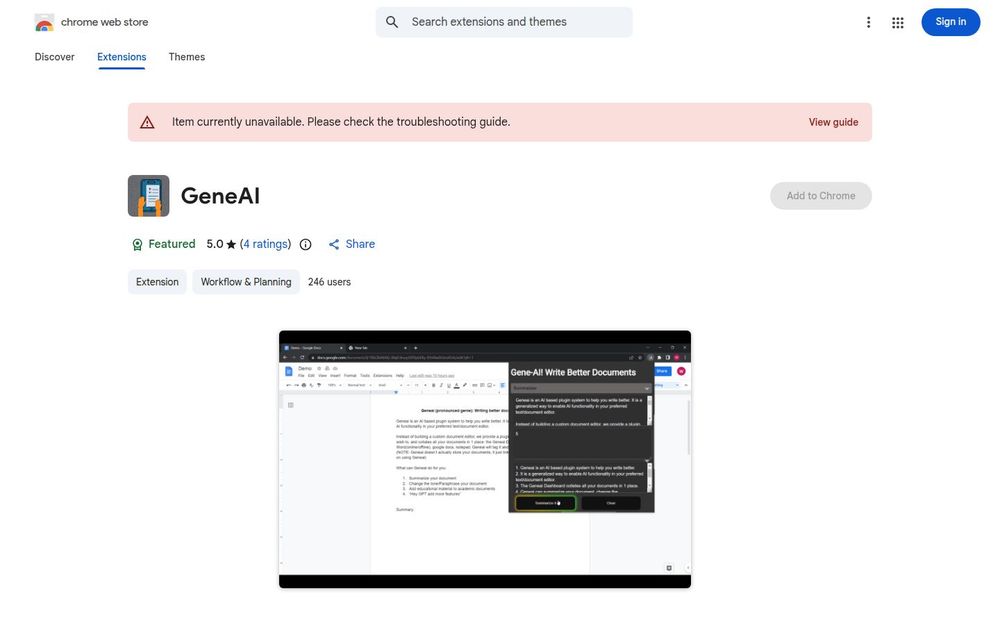Click the warning triangle icon in banner

147,122
